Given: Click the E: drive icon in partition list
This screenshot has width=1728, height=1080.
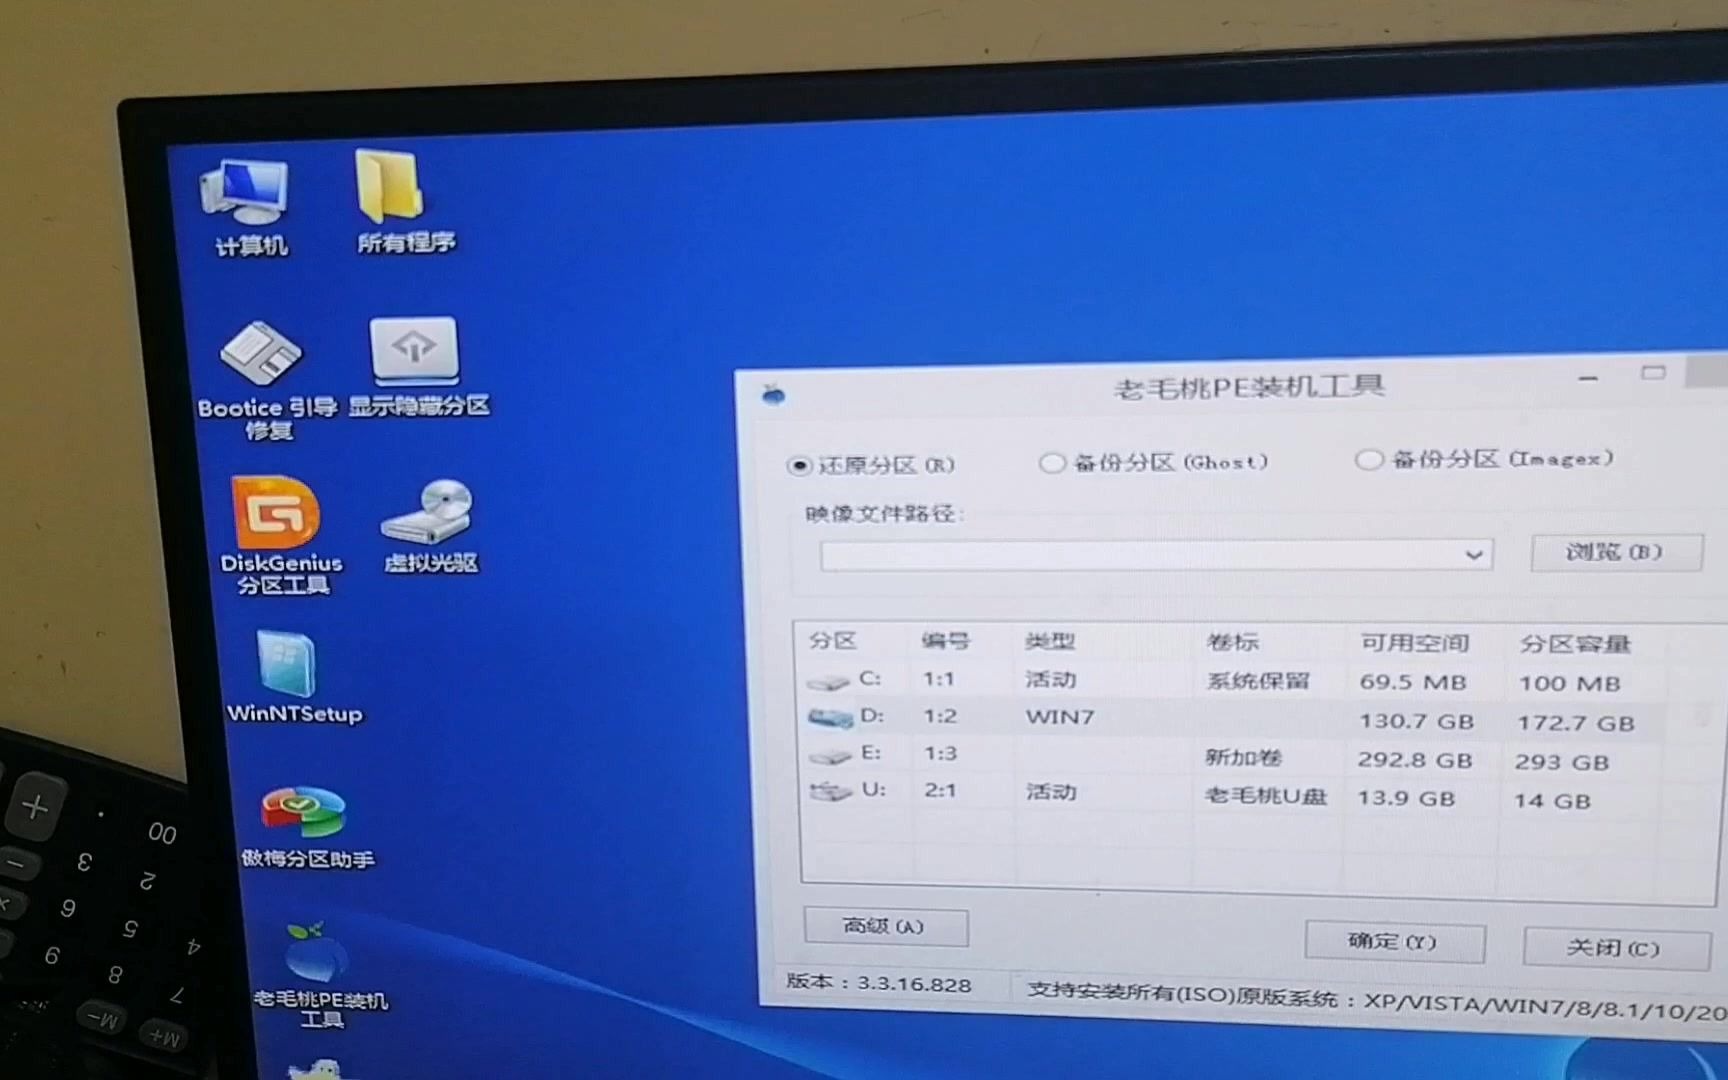Looking at the screenshot, I should [x=829, y=755].
